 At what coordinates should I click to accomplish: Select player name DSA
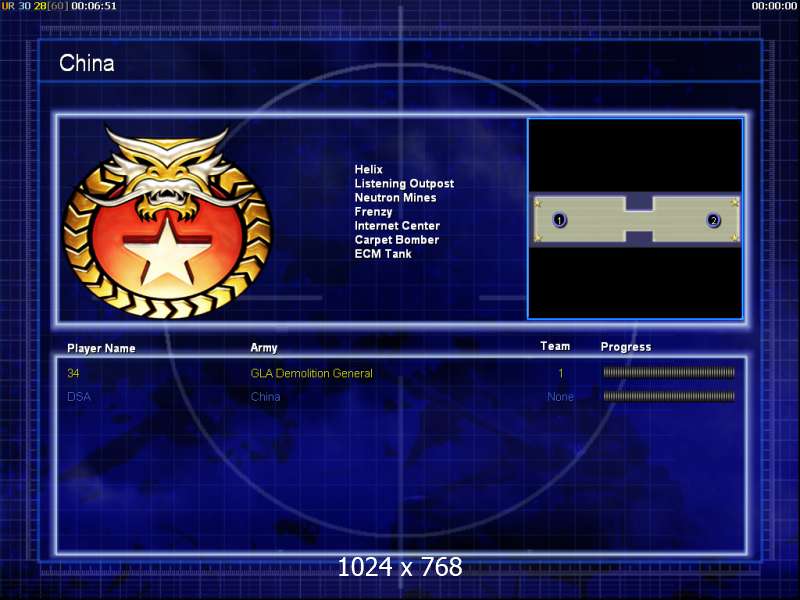pyautogui.click(x=79, y=396)
